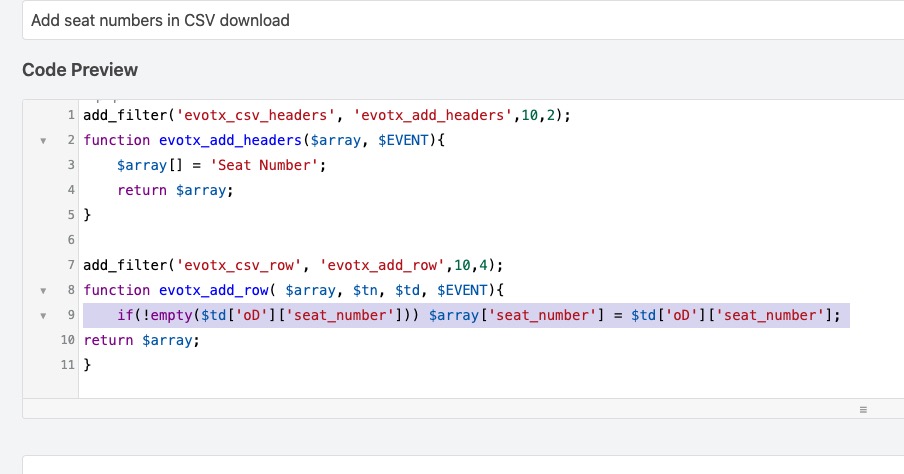Click the highlighted if(!empty seat_number line
The image size is (904, 474).
coord(466,315)
